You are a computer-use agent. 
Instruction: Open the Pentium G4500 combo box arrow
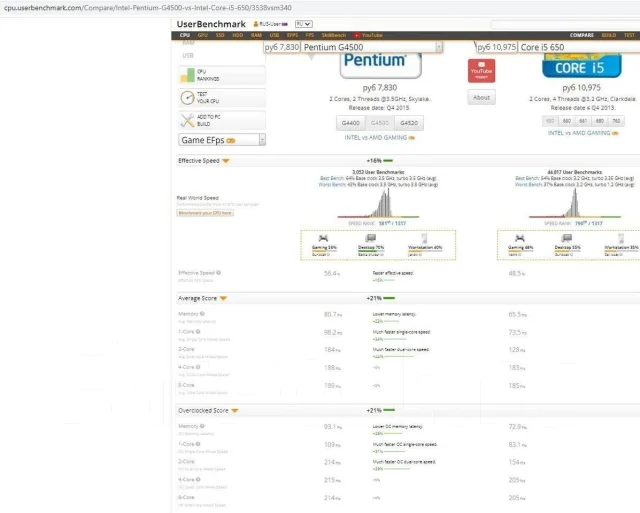coord(439,47)
